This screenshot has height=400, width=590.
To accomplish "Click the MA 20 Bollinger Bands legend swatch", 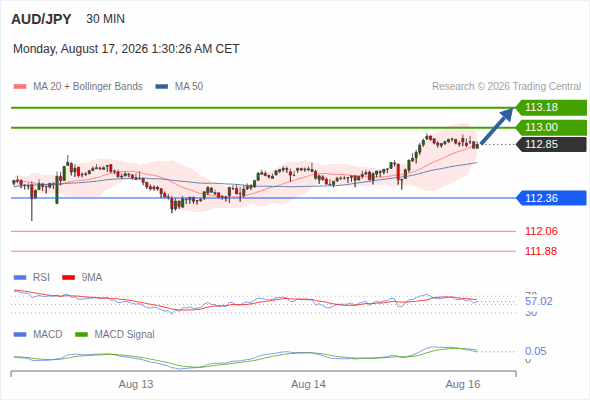I will (x=20, y=87).
